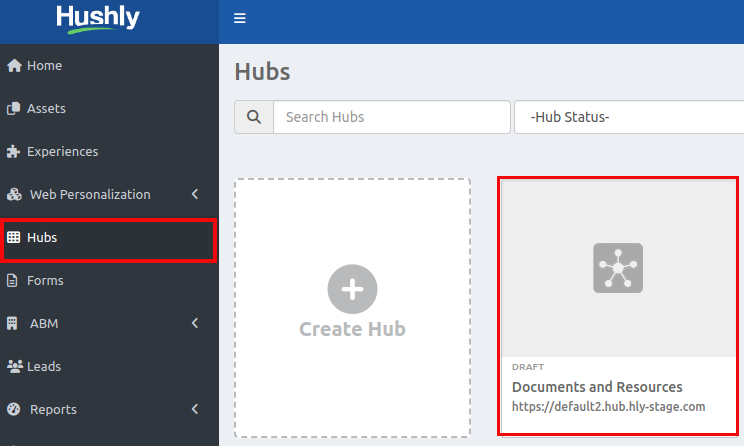Click the Web Personalization label
The image size is (744, 447).
coord(90,195)
